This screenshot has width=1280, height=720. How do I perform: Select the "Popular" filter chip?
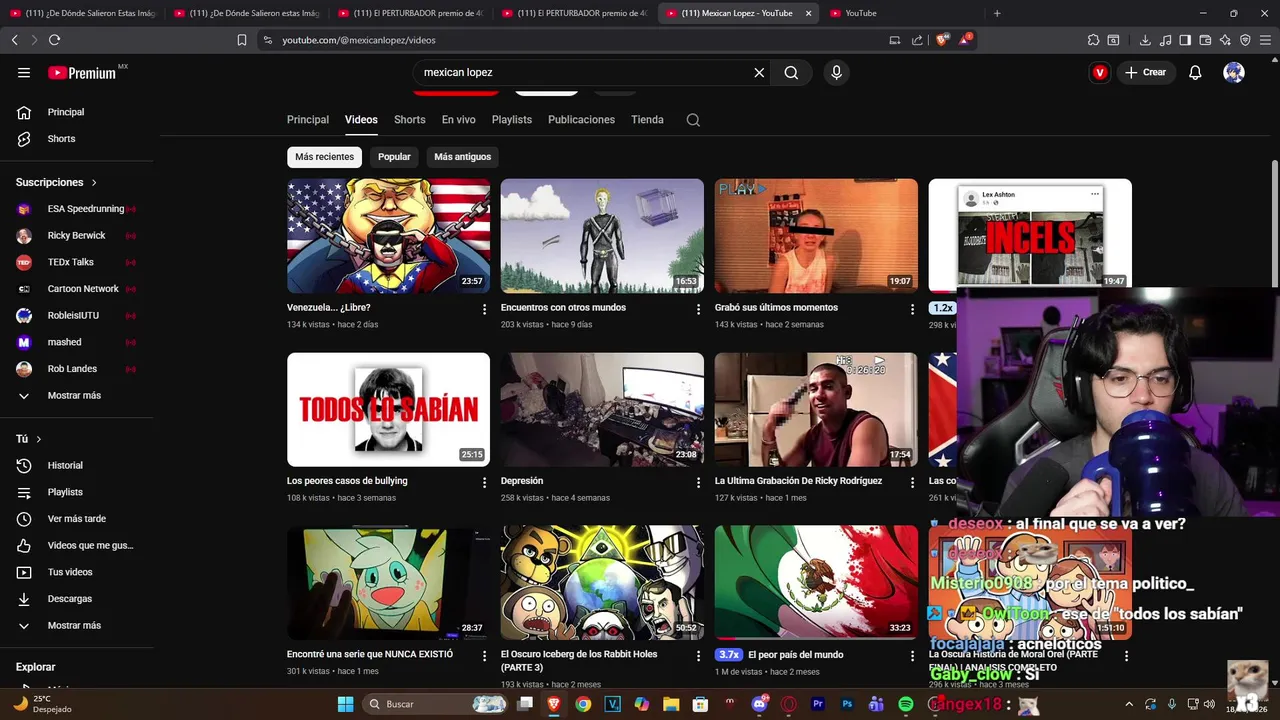click(x=394, y=157)
